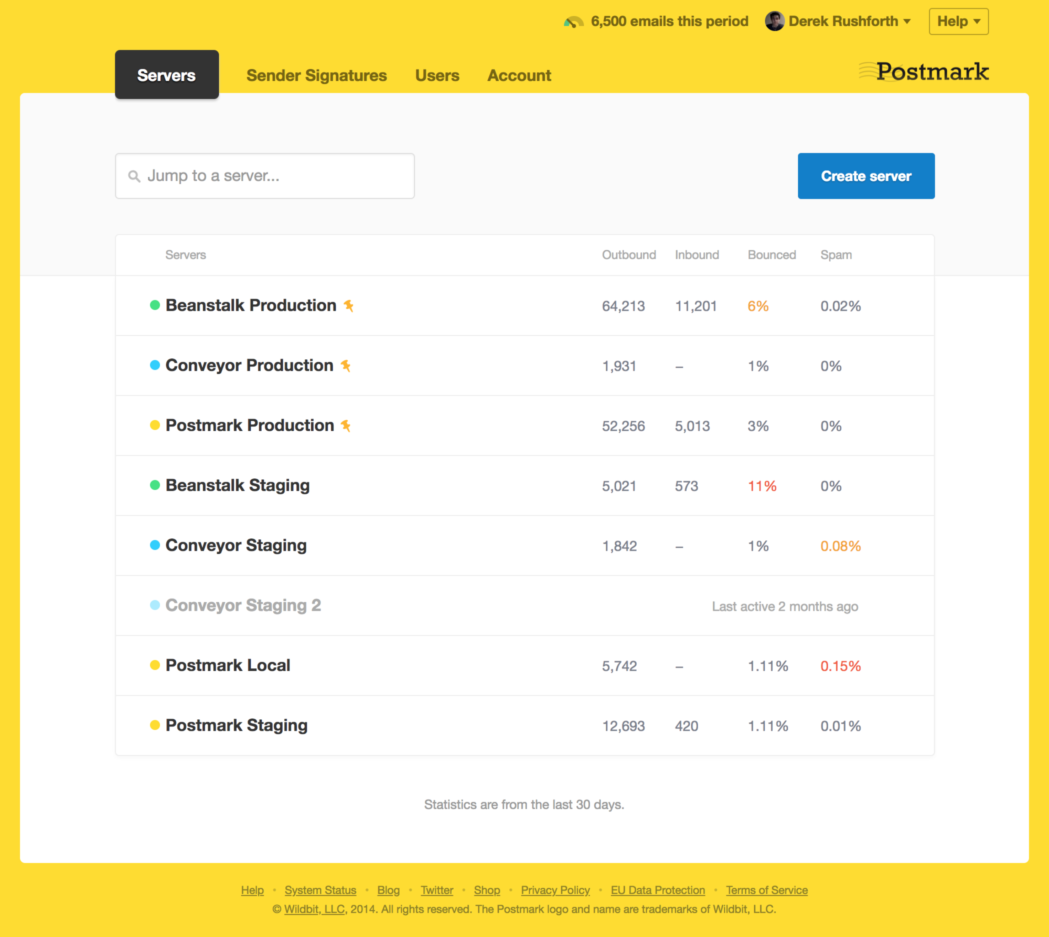Click the search magnifier icon
1049x937 pixels.
pyautogui.click(x=134, y=176)
